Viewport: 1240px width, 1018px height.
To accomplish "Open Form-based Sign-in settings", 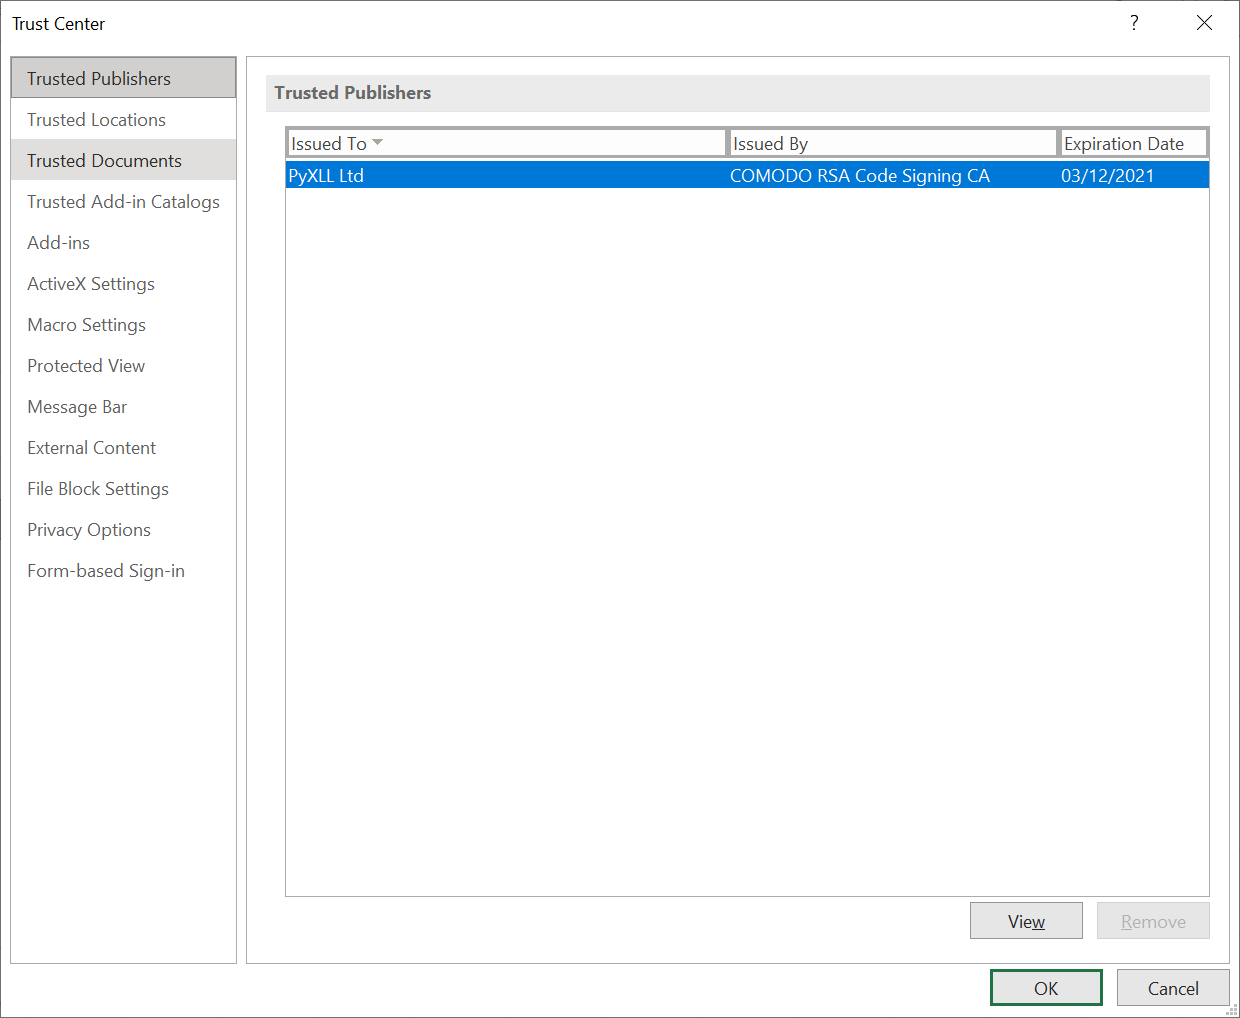I will (x=123, y=570).
